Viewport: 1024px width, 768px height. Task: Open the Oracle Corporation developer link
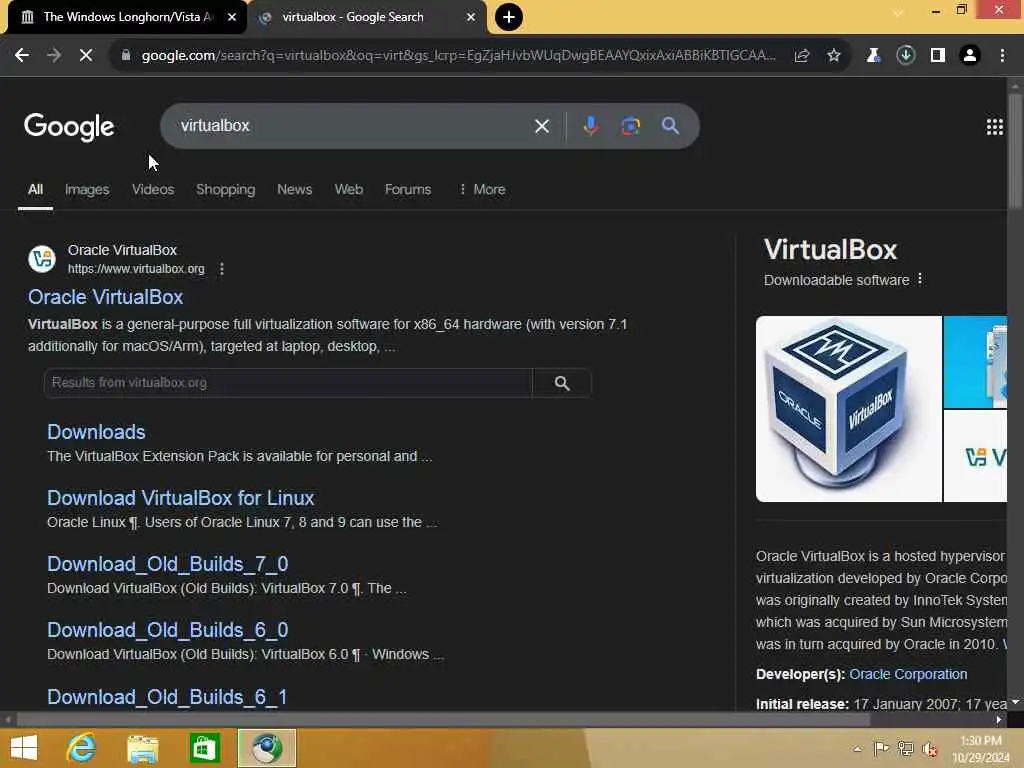(x=908, y=674)
